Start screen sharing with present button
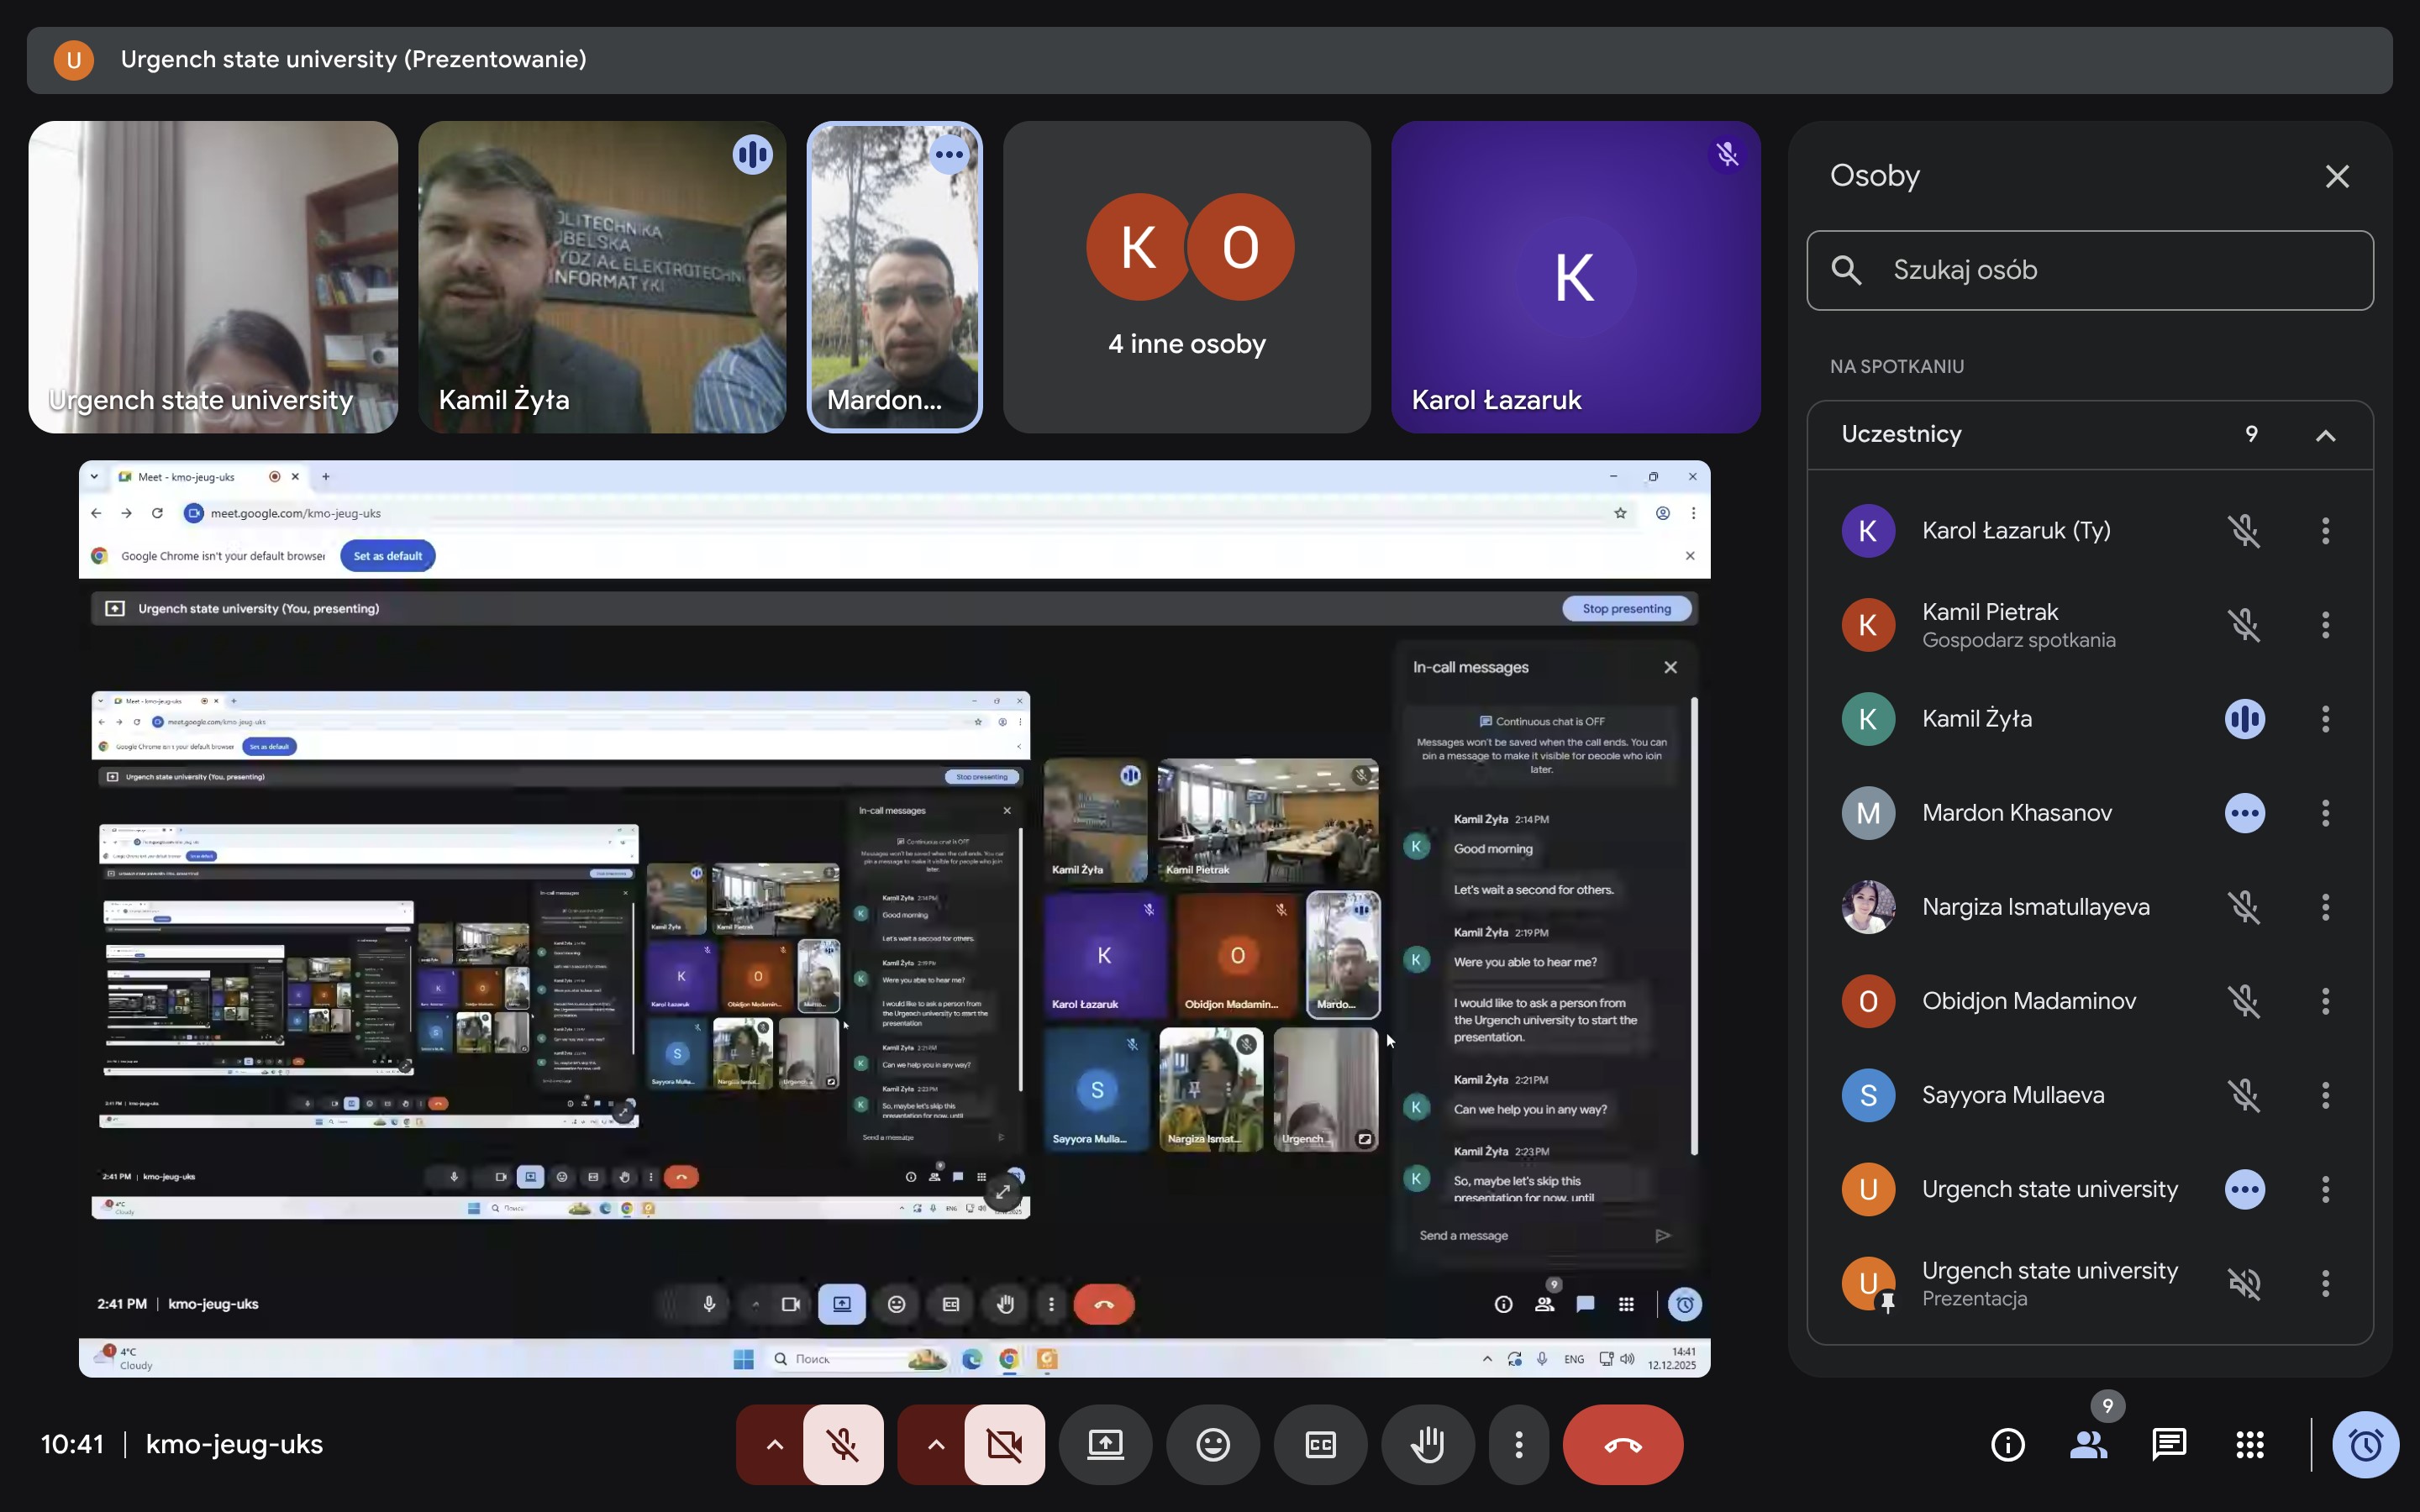This screenshot has height=1512, width=2420. pyautogui.click(x=1105, y=1444)
